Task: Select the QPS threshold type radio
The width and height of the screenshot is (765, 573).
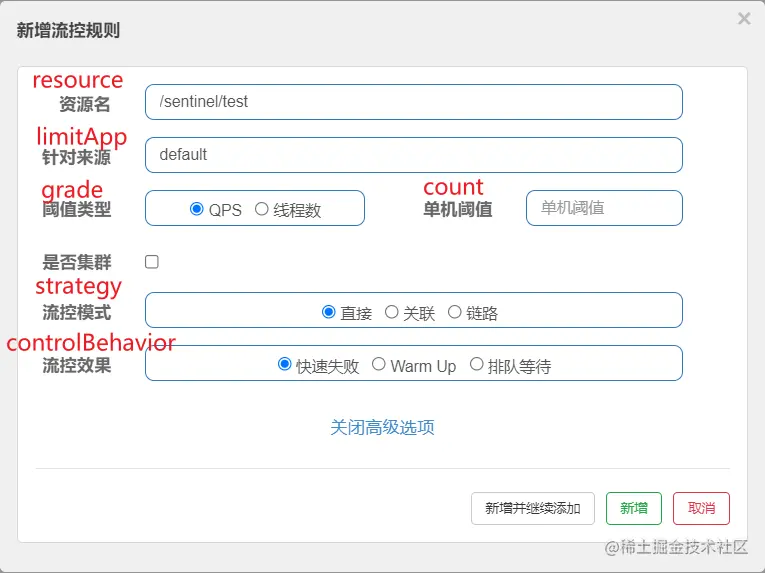Action: coord(197,209)
